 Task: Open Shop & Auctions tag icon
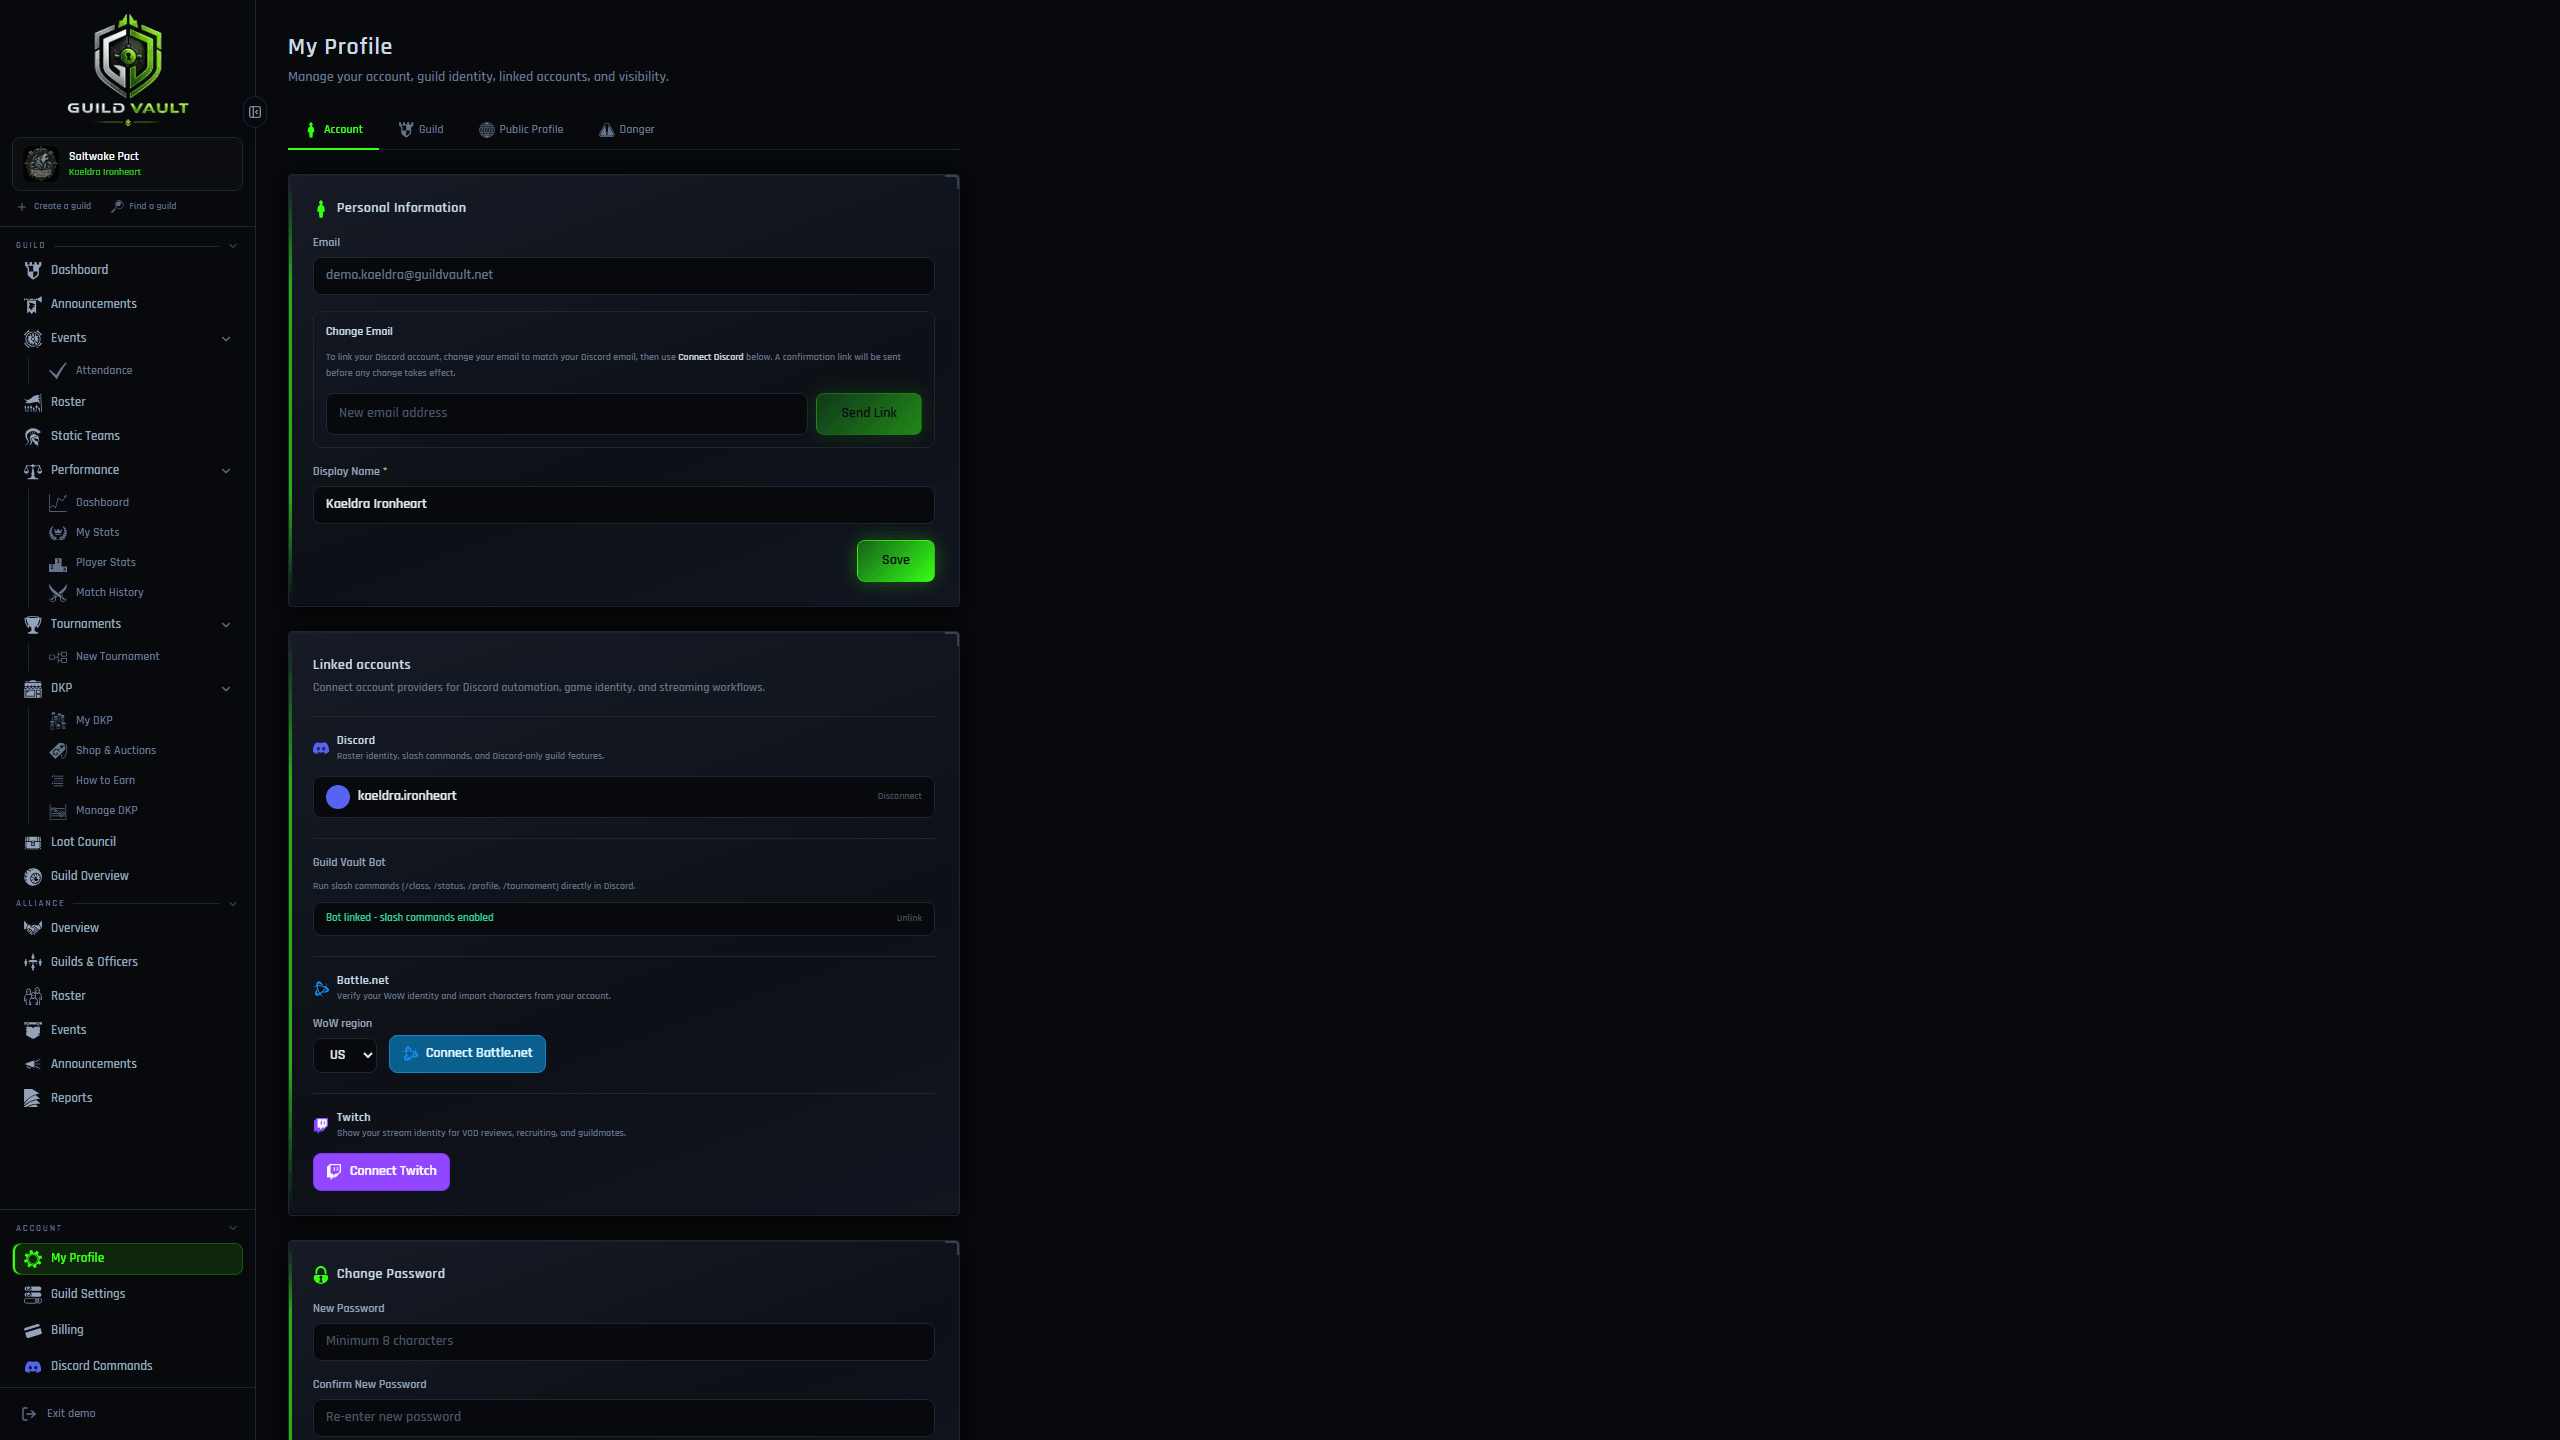click(58, 751)
